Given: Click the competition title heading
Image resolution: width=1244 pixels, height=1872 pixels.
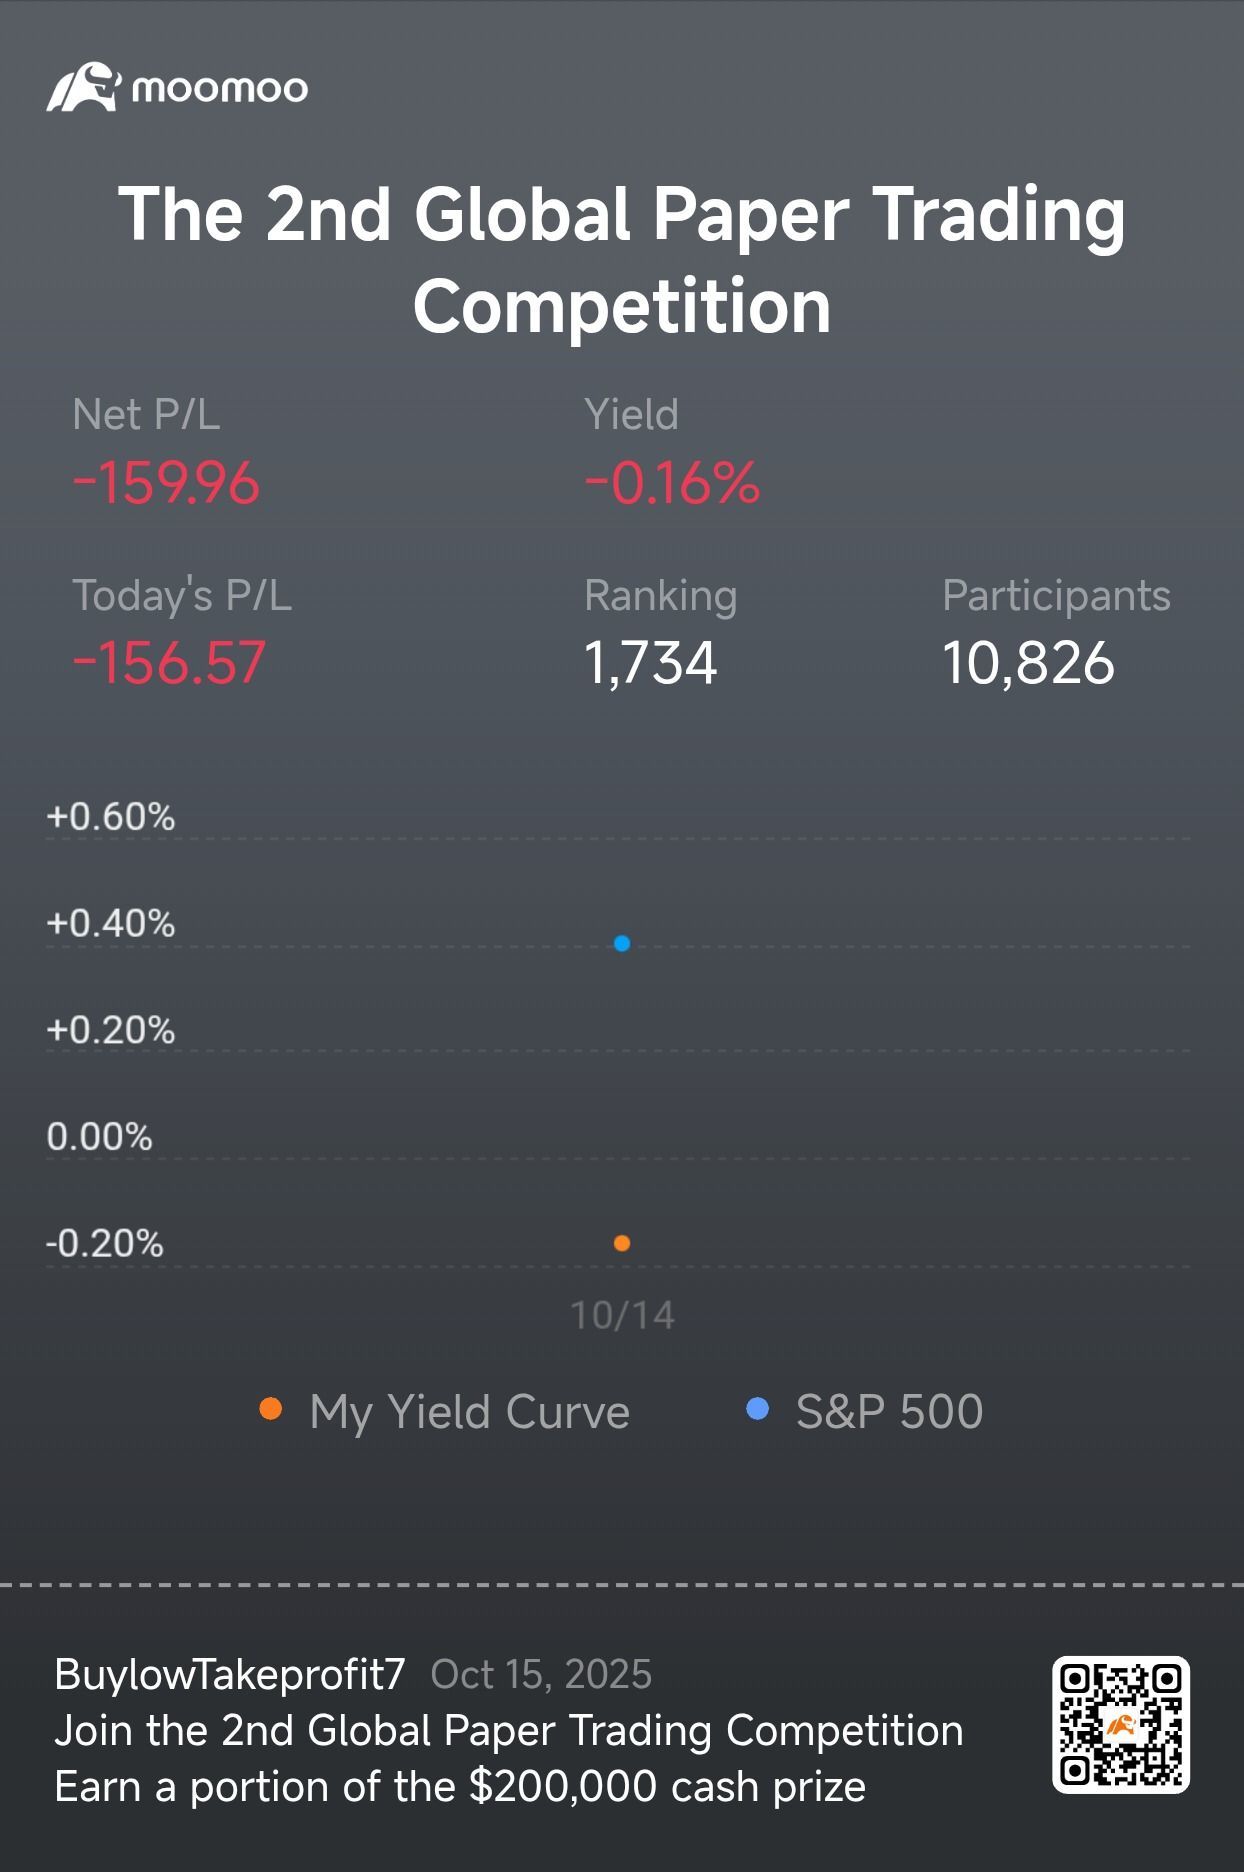Looking at the screenshot, I should [622, 260].
